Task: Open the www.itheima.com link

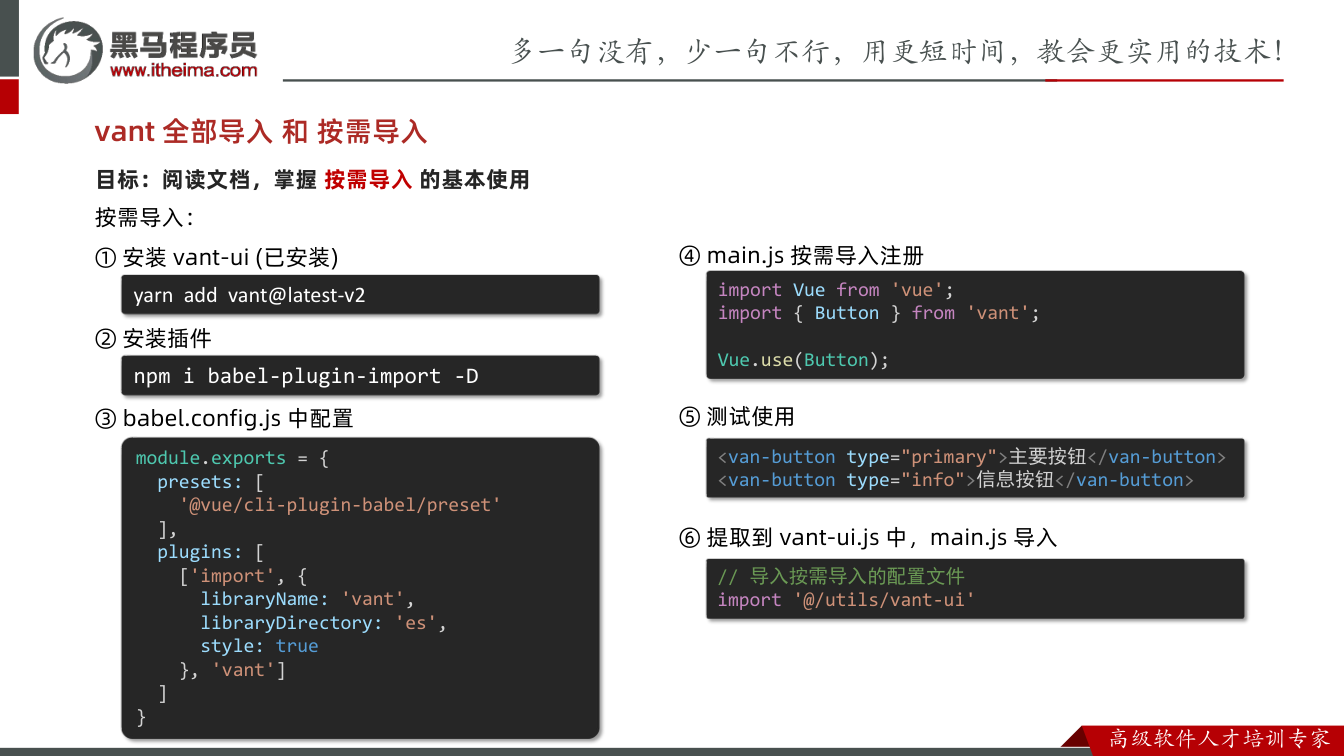Action: click(184, 70)
